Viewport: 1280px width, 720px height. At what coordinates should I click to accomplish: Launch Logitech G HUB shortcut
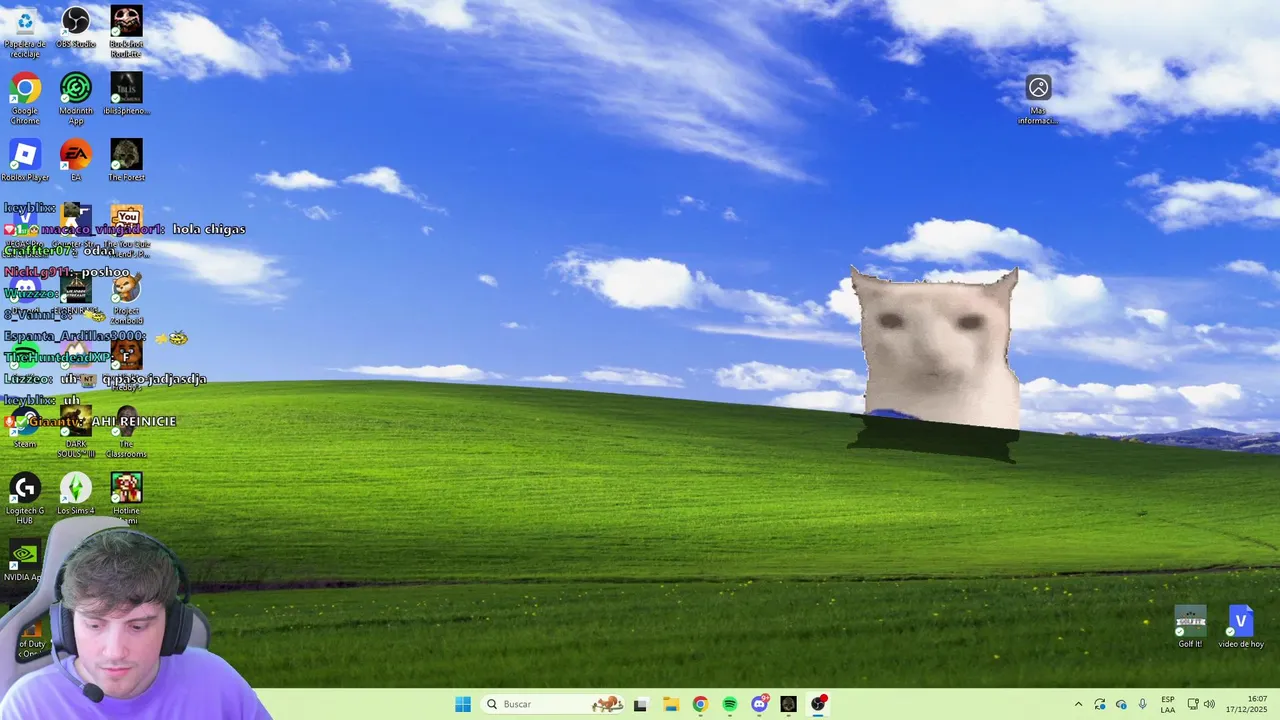click(x=25, y=499)
